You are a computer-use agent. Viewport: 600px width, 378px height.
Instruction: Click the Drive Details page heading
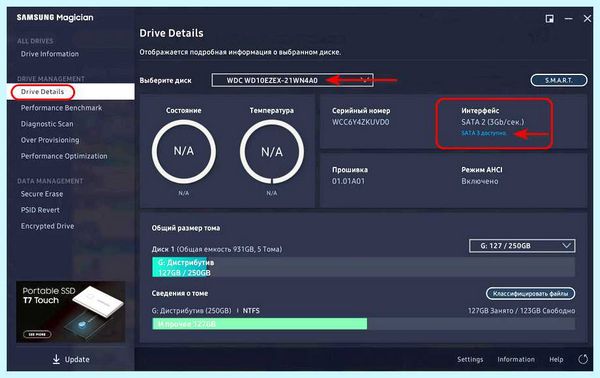[x=171, y=33]
